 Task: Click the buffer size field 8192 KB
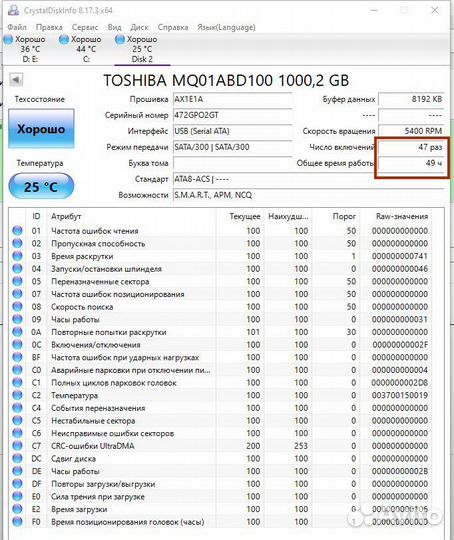tap(411, 100)
